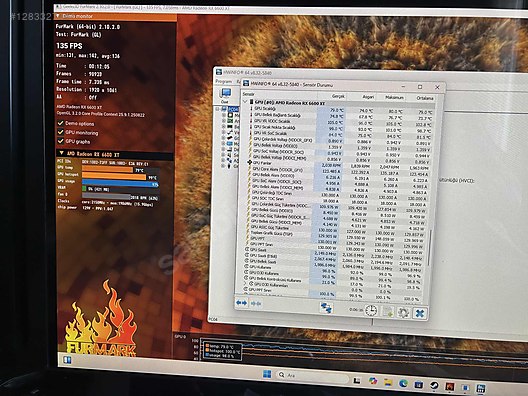Toggle the Demo options checkbox
528x396 pixels.
pos(61,123)
